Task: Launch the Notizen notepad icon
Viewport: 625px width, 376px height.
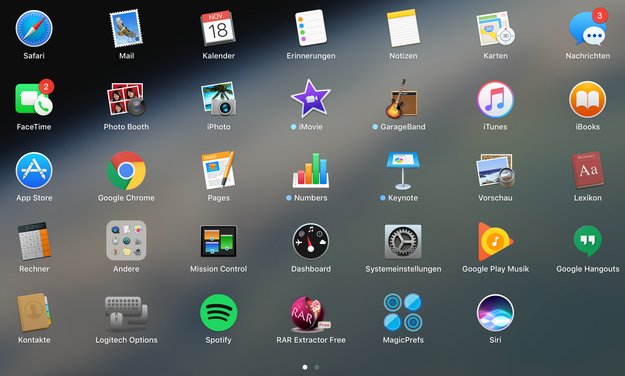Action: tap(403, 28)
